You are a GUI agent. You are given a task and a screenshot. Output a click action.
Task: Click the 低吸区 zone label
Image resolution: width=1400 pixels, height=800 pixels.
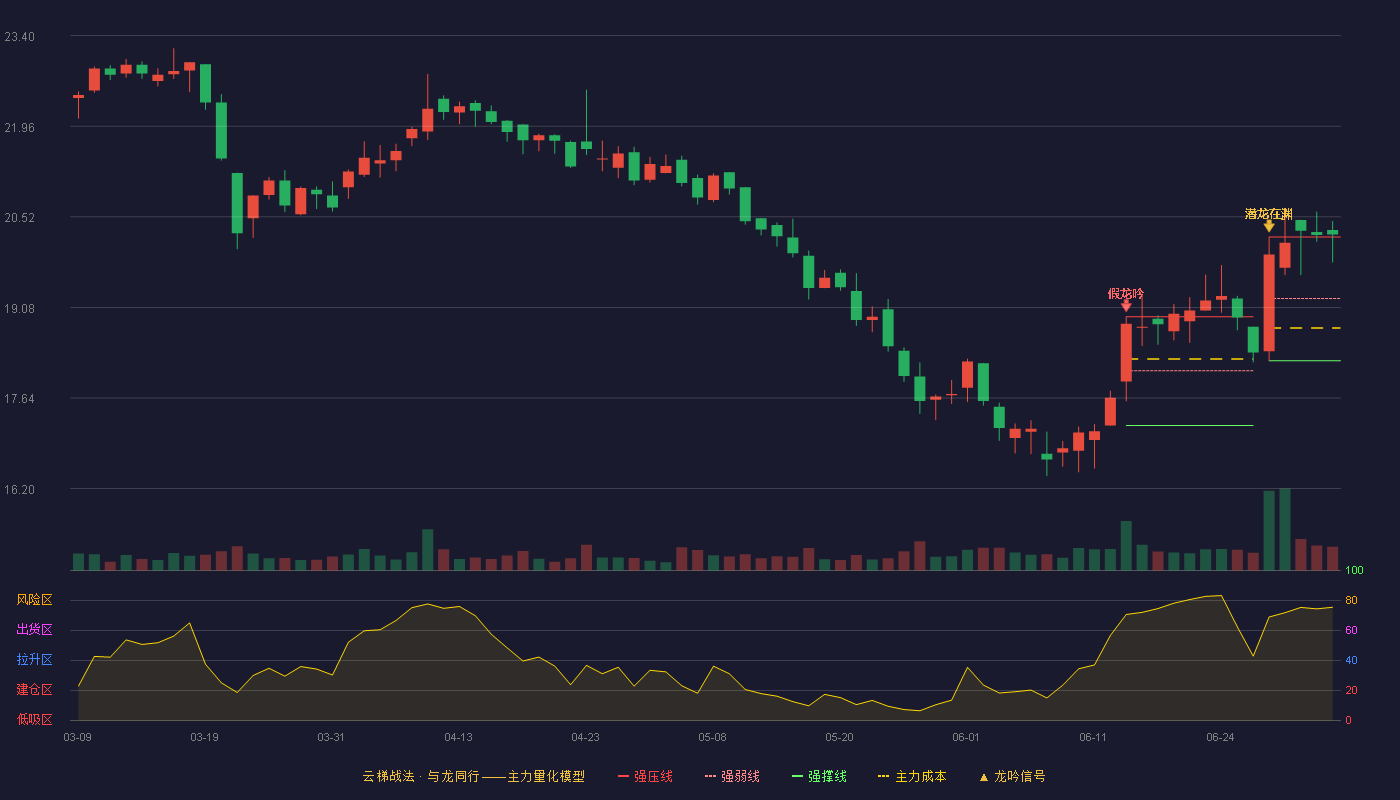coord(34,719)
